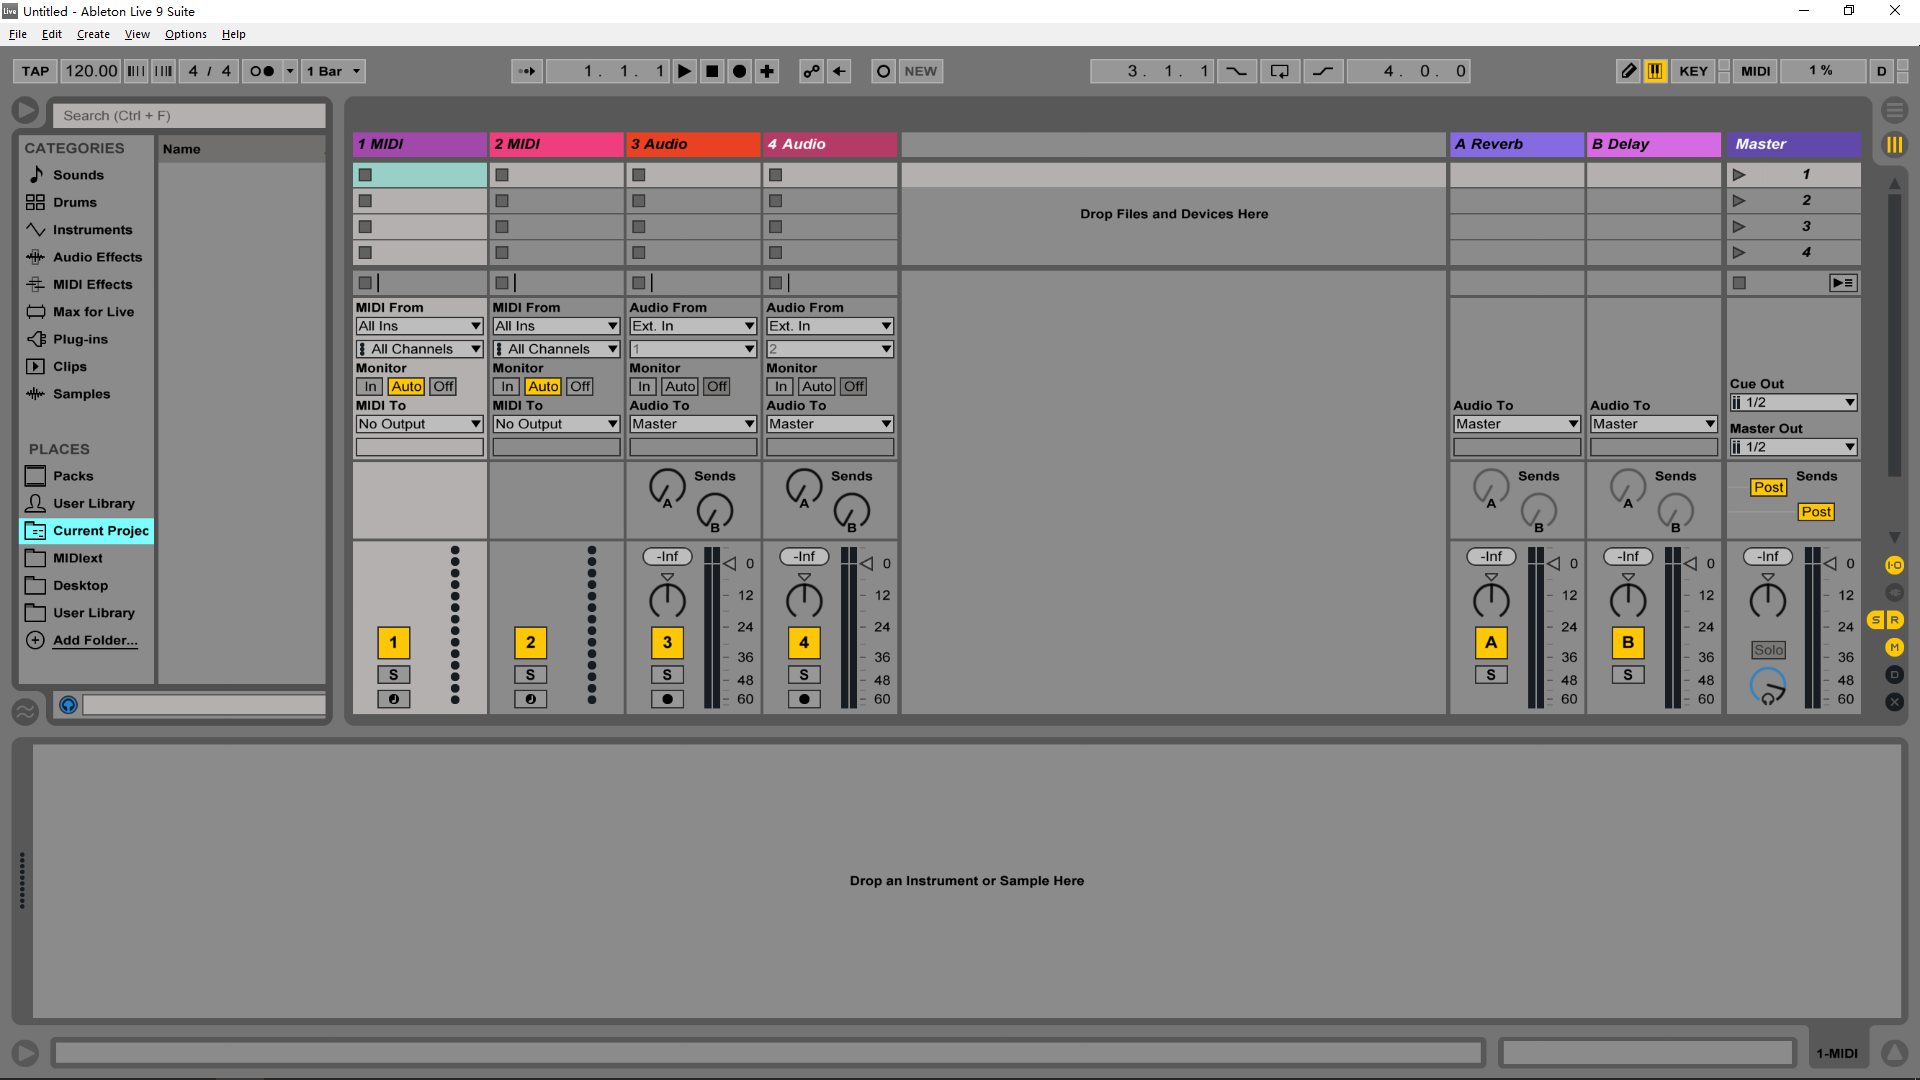Solo track 1 MIDI

click(393, 675)
